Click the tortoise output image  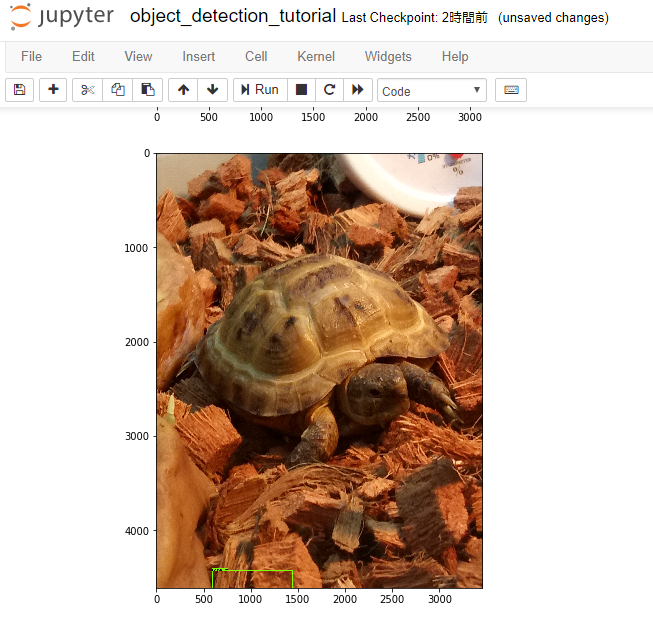319,370
